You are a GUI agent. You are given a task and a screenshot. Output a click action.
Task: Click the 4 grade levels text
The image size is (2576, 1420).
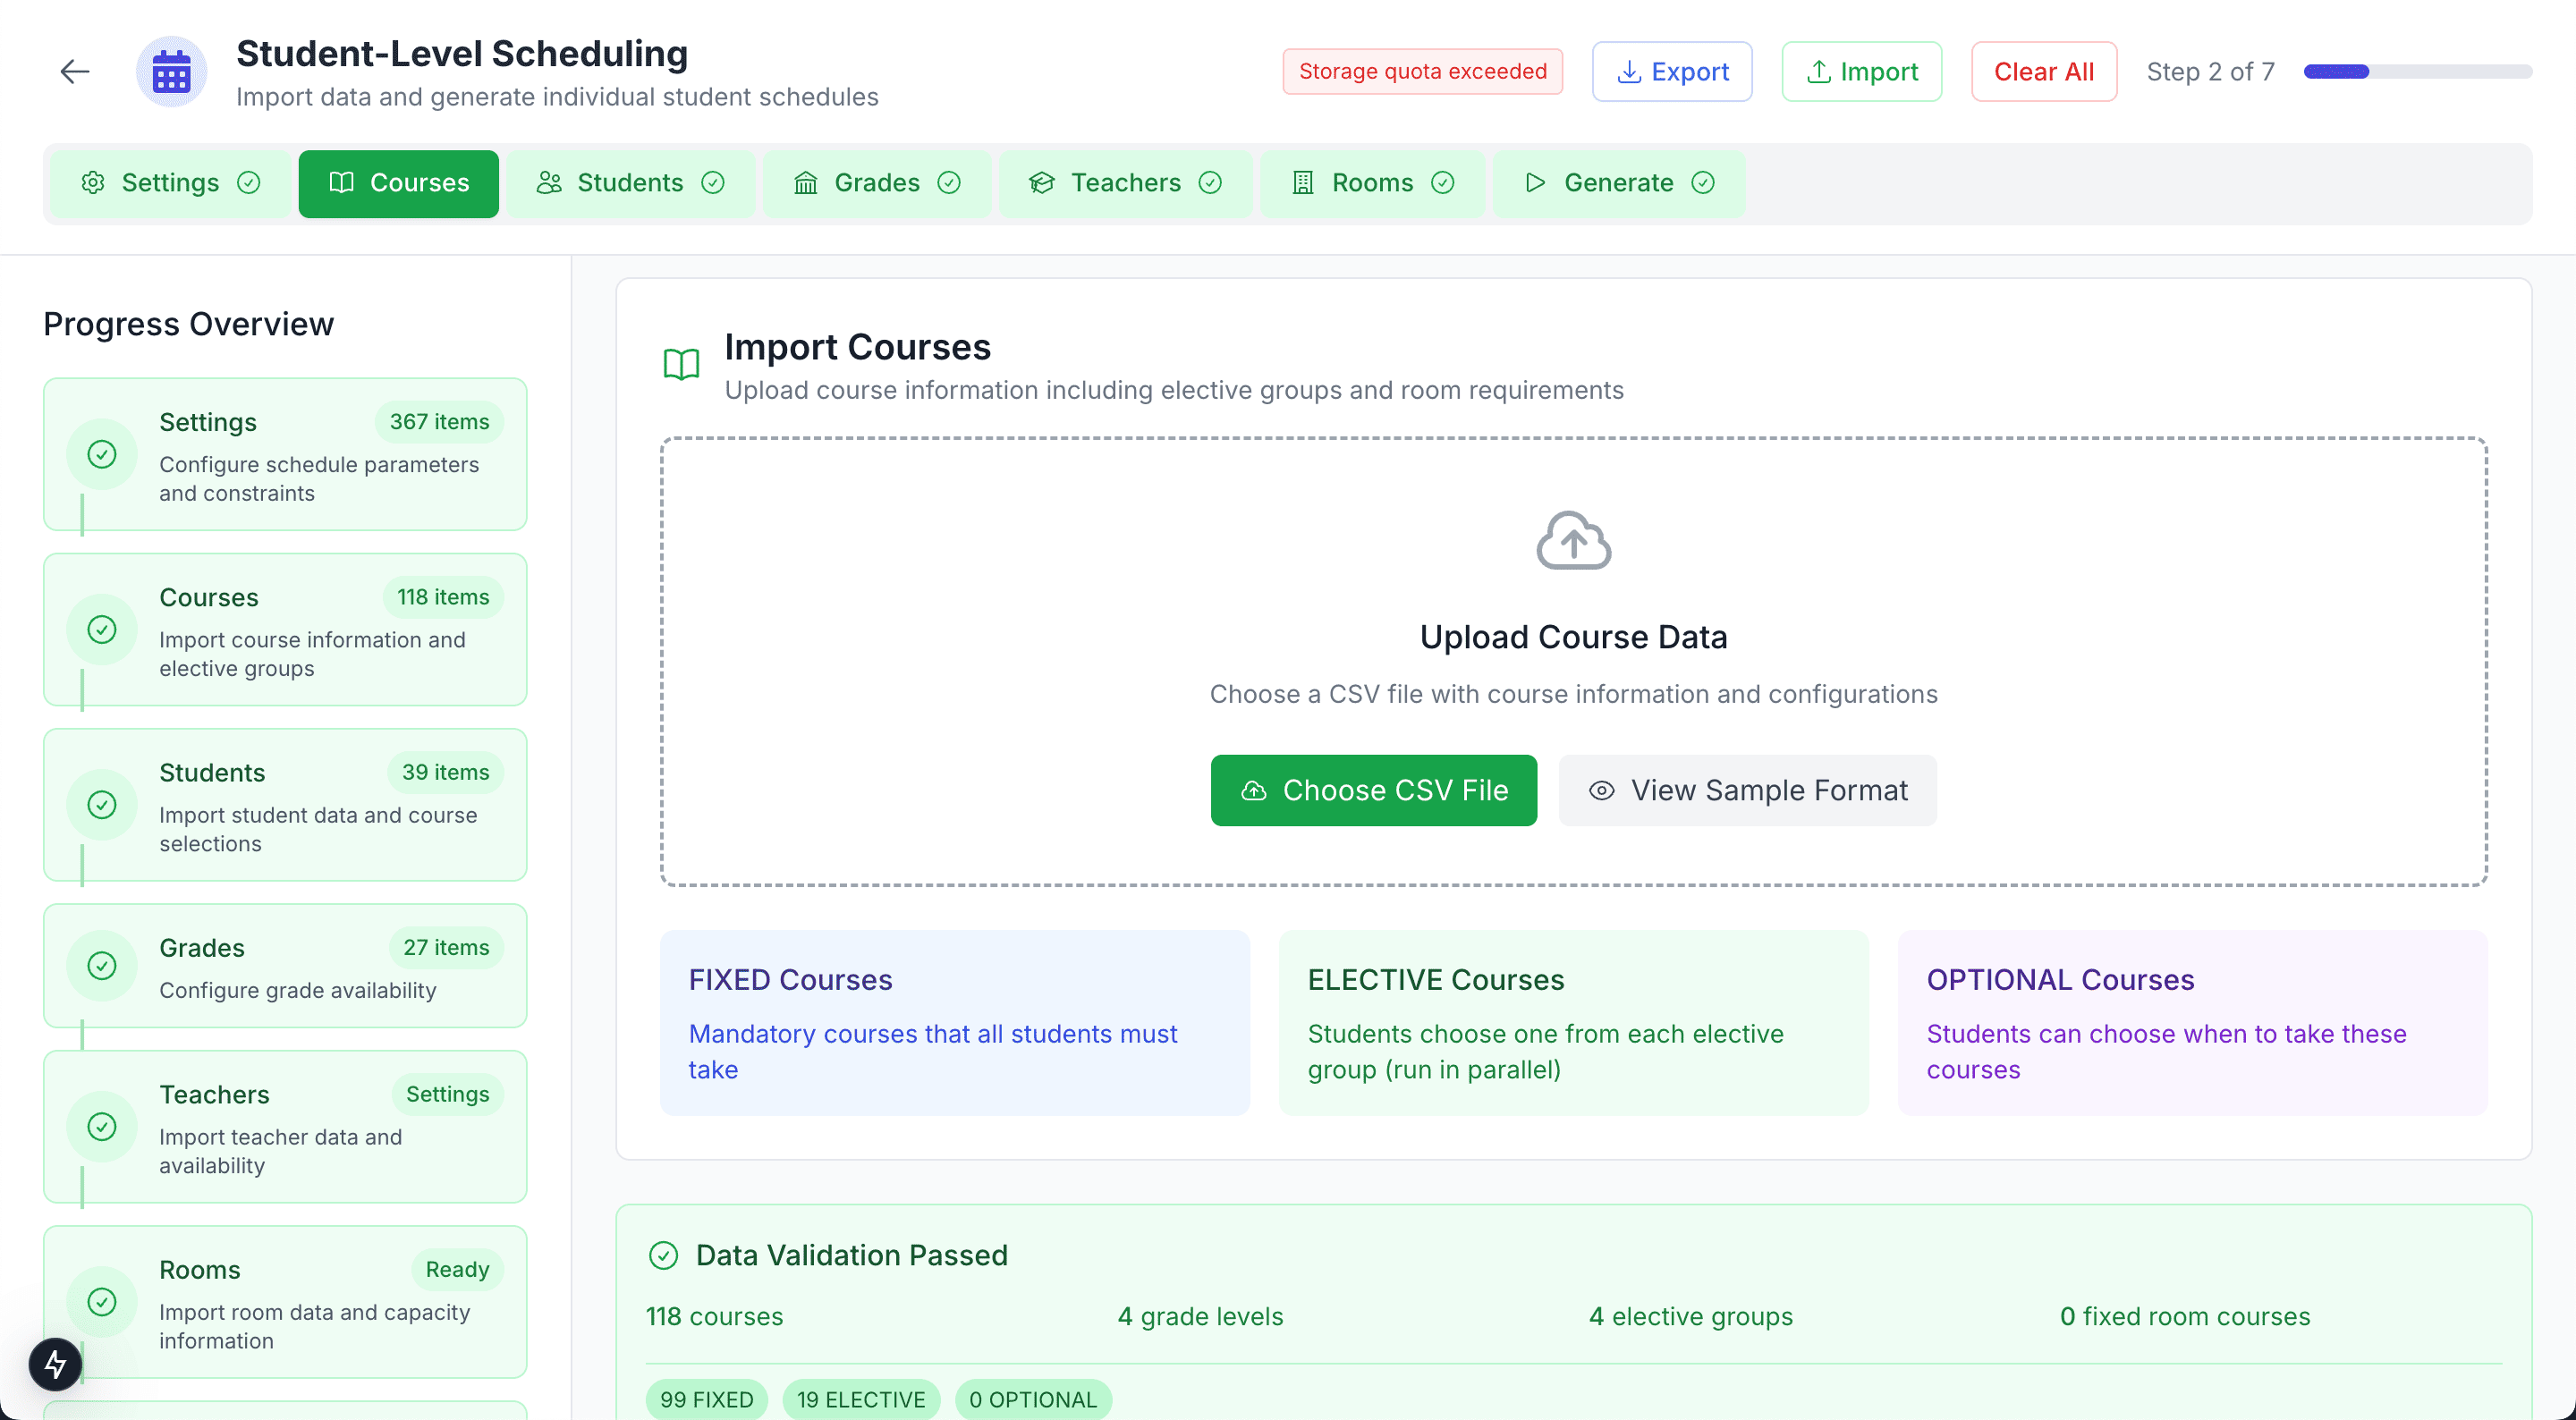click(1200, 1317)
